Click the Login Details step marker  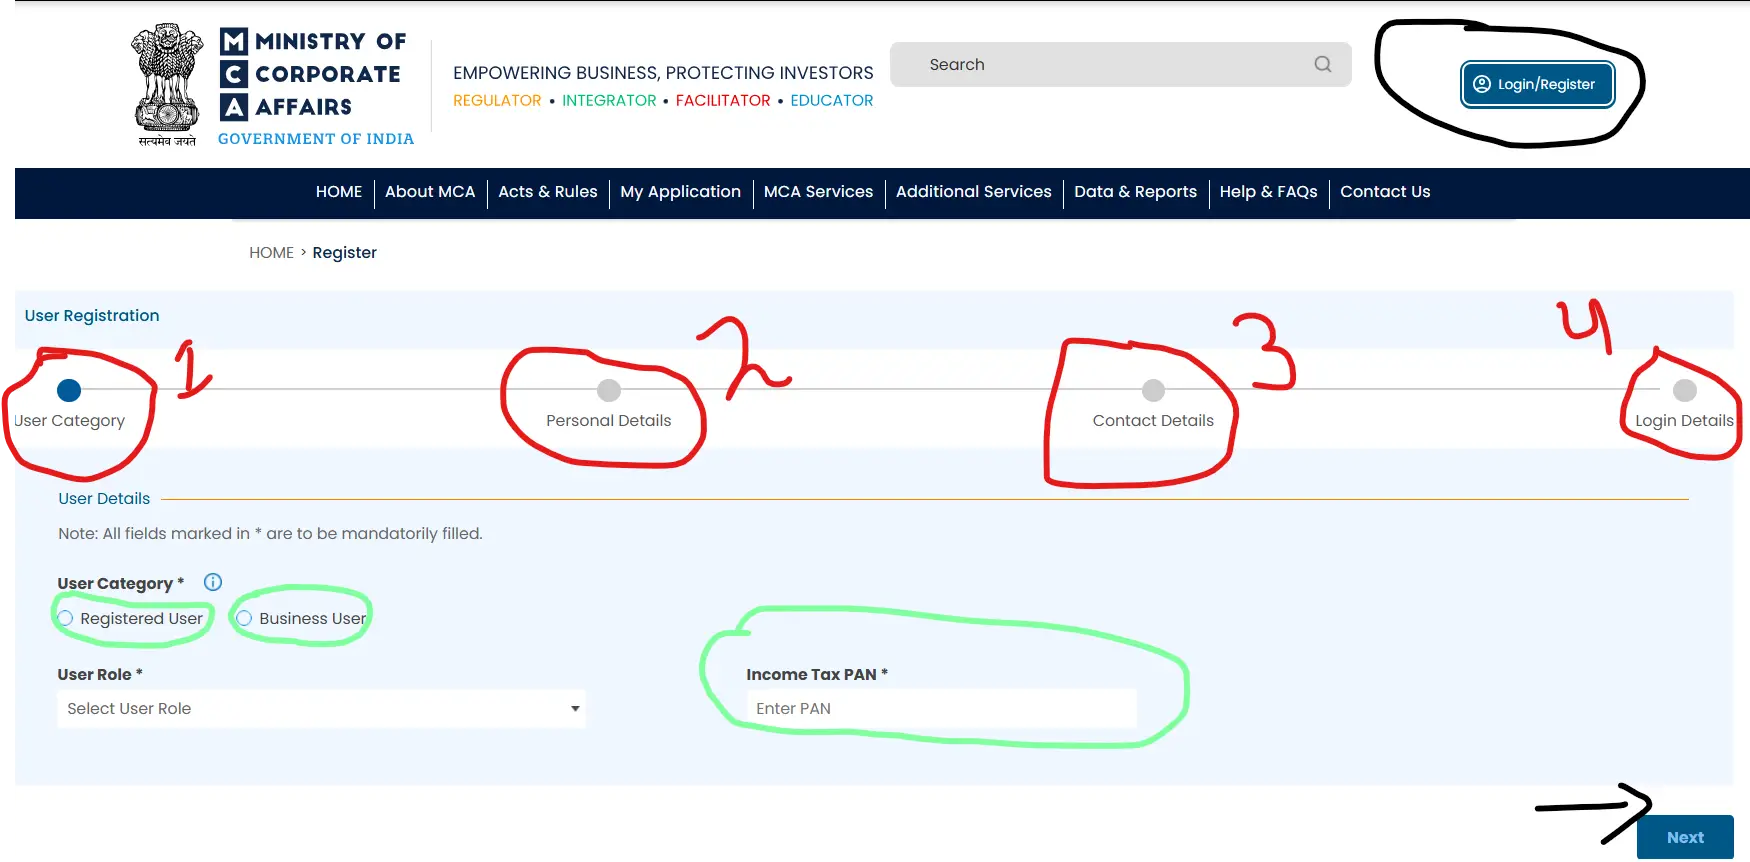point(1685,390)
